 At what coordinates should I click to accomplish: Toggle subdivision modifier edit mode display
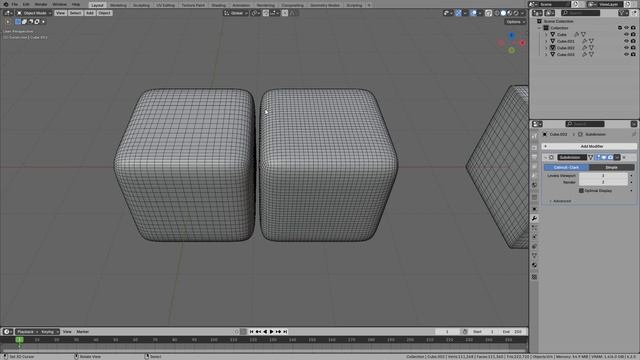[x=598, y=157]
